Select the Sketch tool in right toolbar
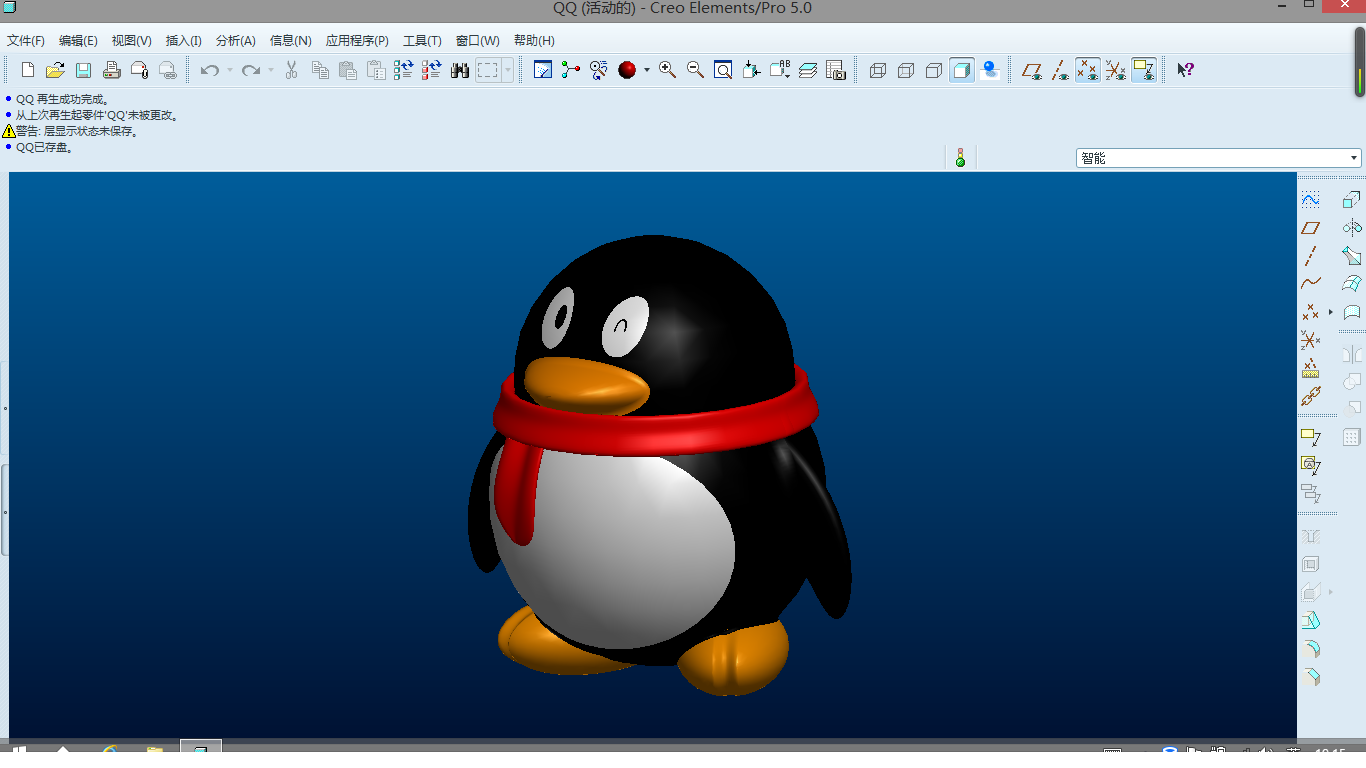 click(1311, 200)
